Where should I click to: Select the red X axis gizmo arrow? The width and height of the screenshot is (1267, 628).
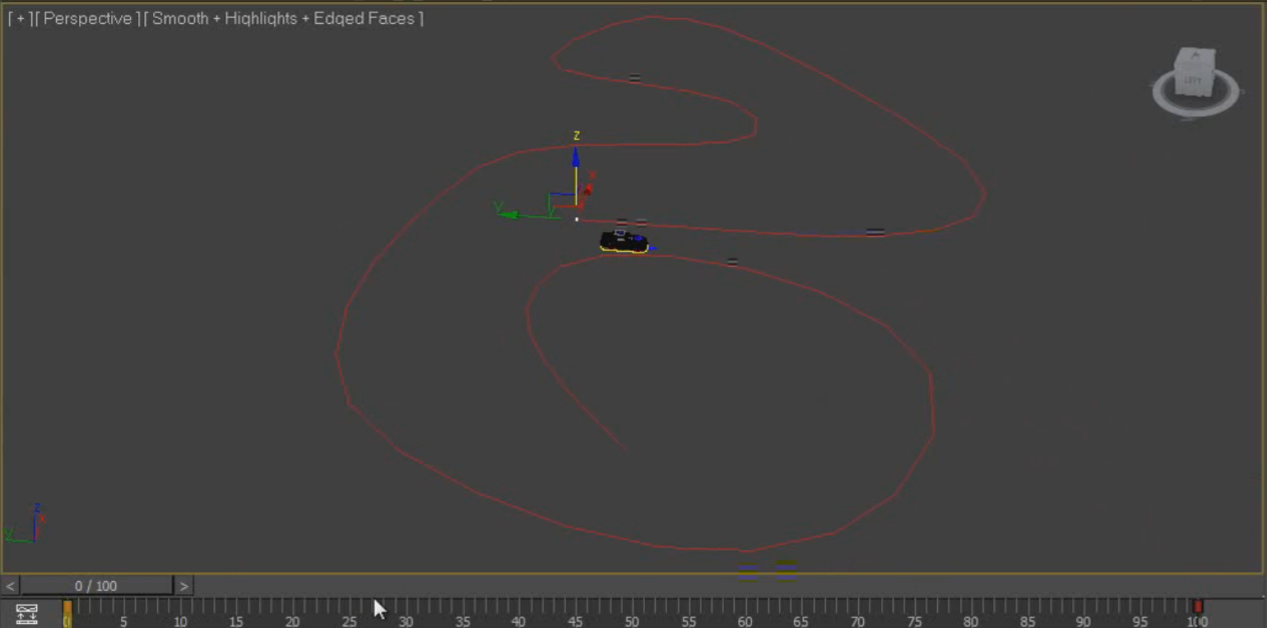click(x=588, y=185)
